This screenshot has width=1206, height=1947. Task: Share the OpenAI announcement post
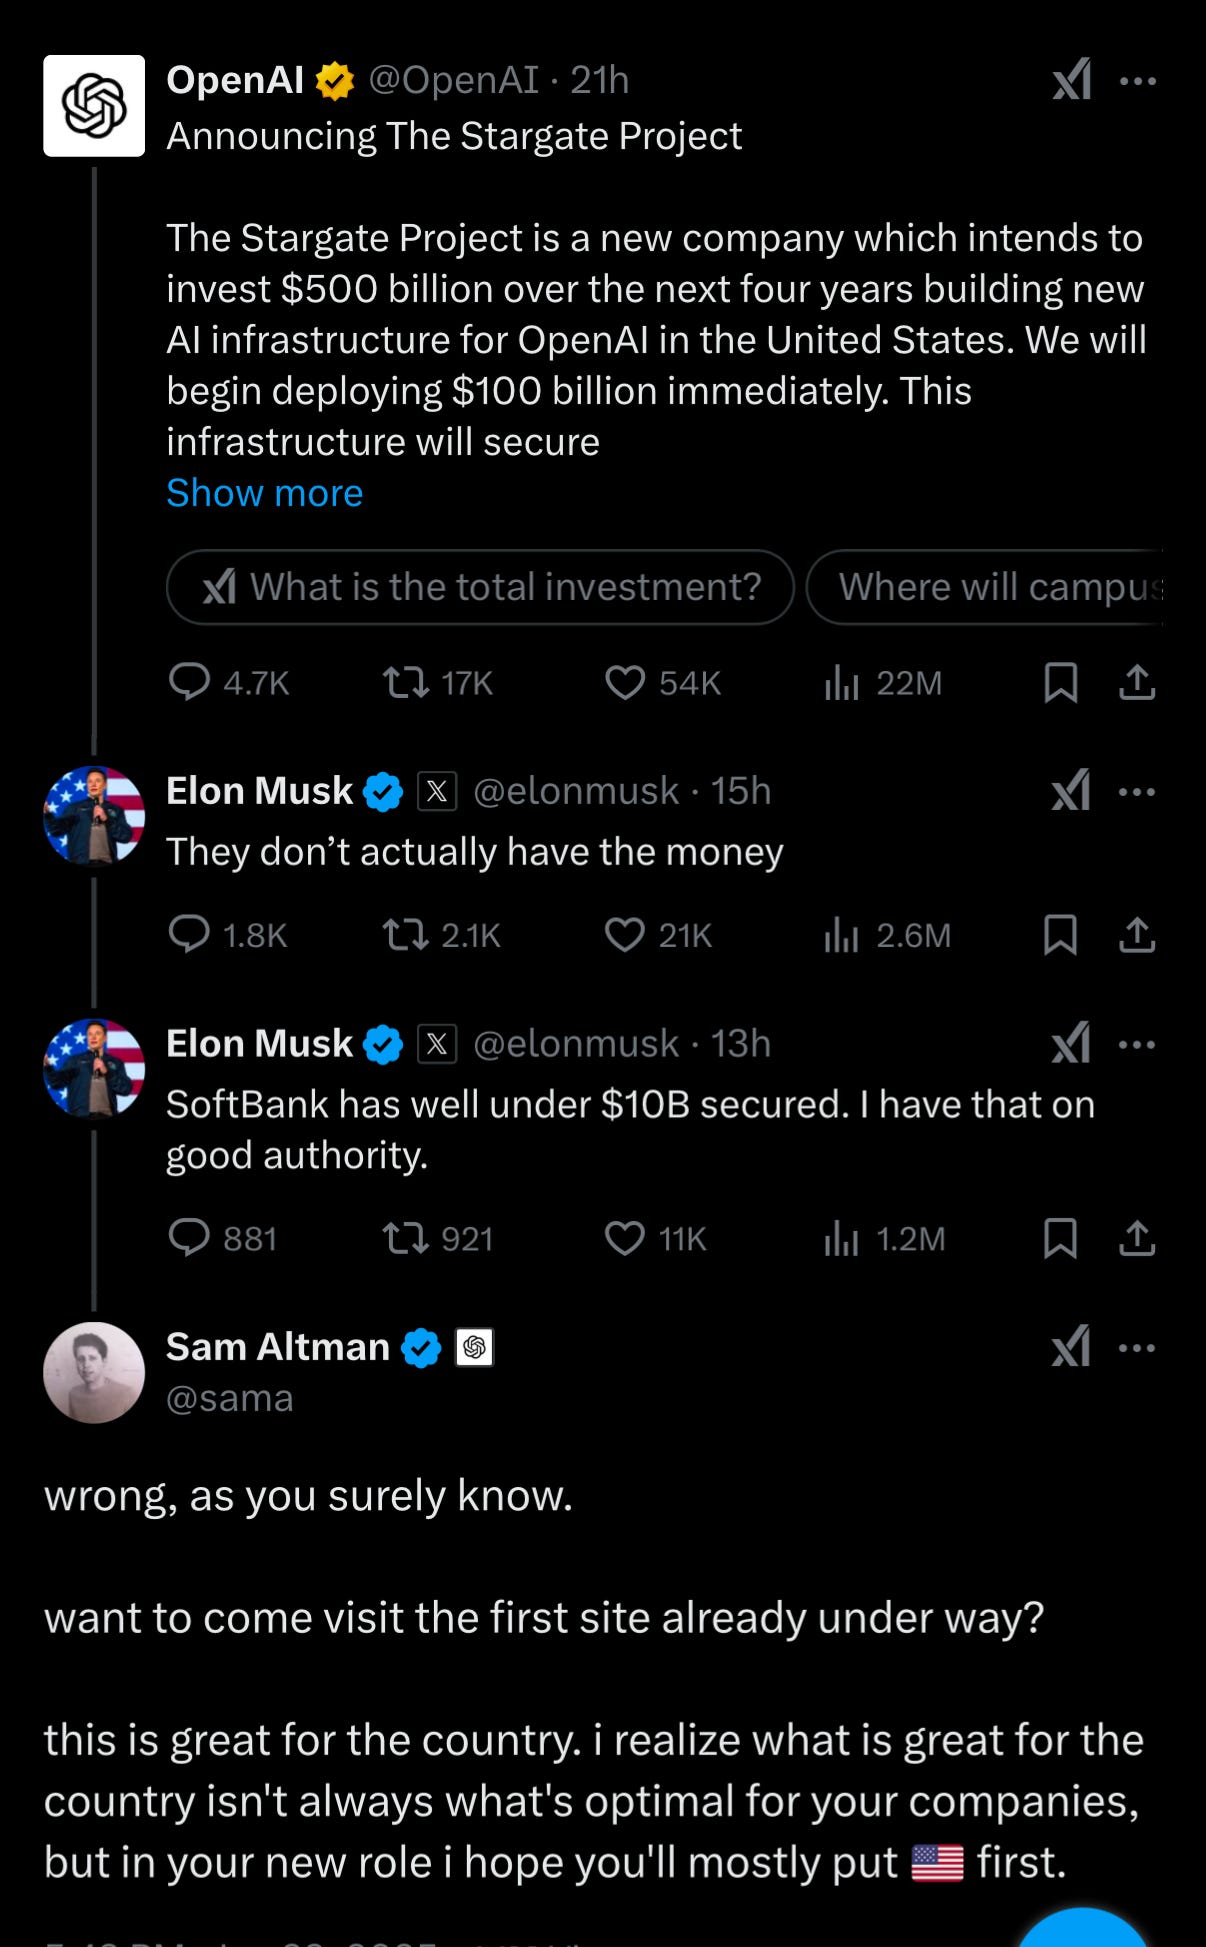coord(1137,683)
